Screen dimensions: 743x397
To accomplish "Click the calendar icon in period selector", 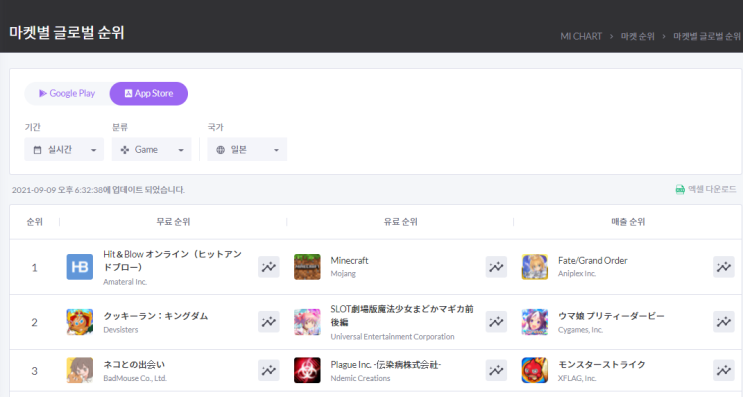I will [37, 150].
